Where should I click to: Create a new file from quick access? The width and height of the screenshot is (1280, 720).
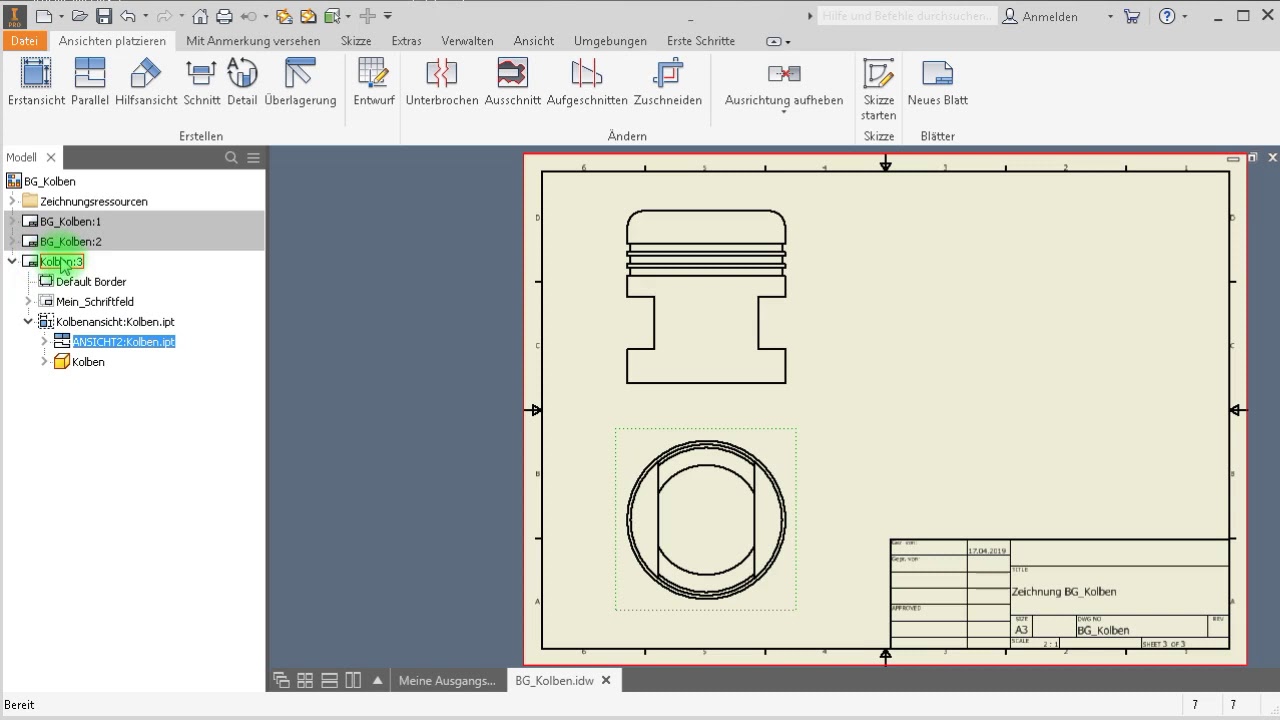44,16
